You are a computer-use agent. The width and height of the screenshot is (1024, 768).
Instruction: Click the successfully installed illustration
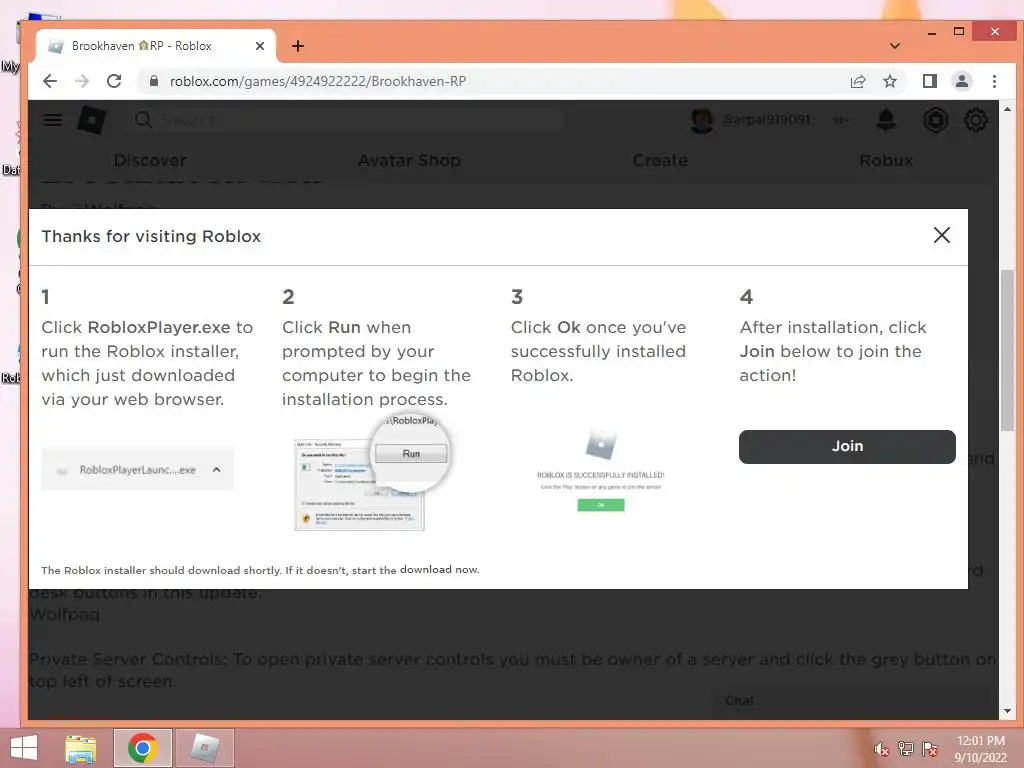(x=601, y=470)
